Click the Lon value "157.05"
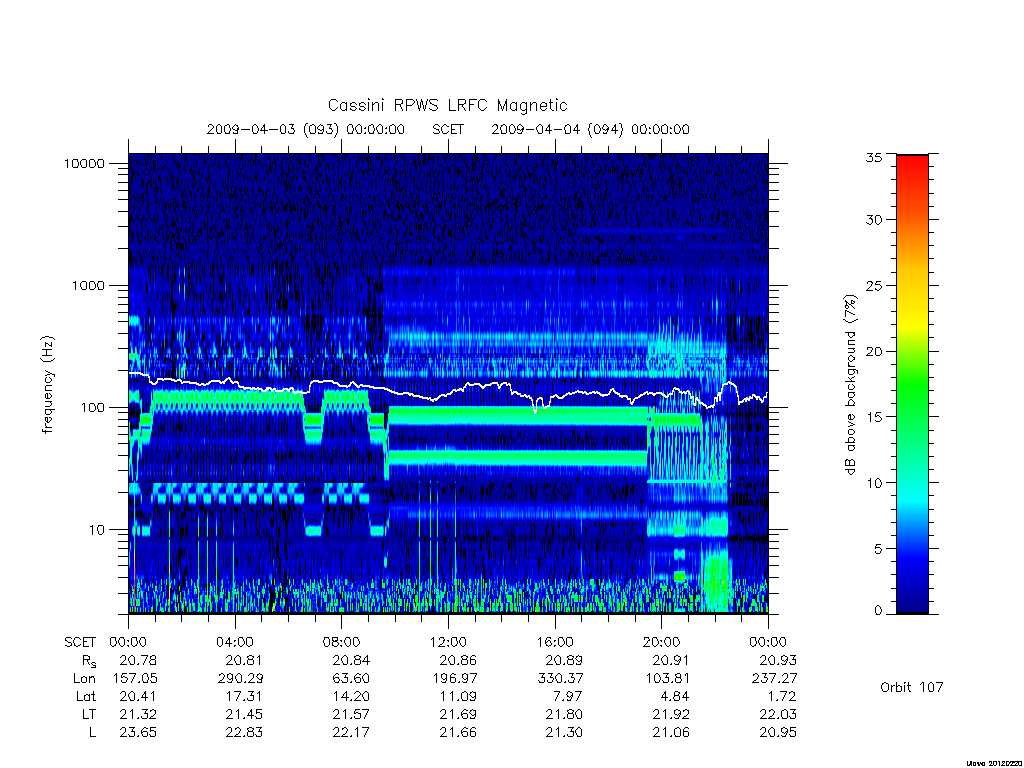This screenshot has width=1024, height=768. 135,679
